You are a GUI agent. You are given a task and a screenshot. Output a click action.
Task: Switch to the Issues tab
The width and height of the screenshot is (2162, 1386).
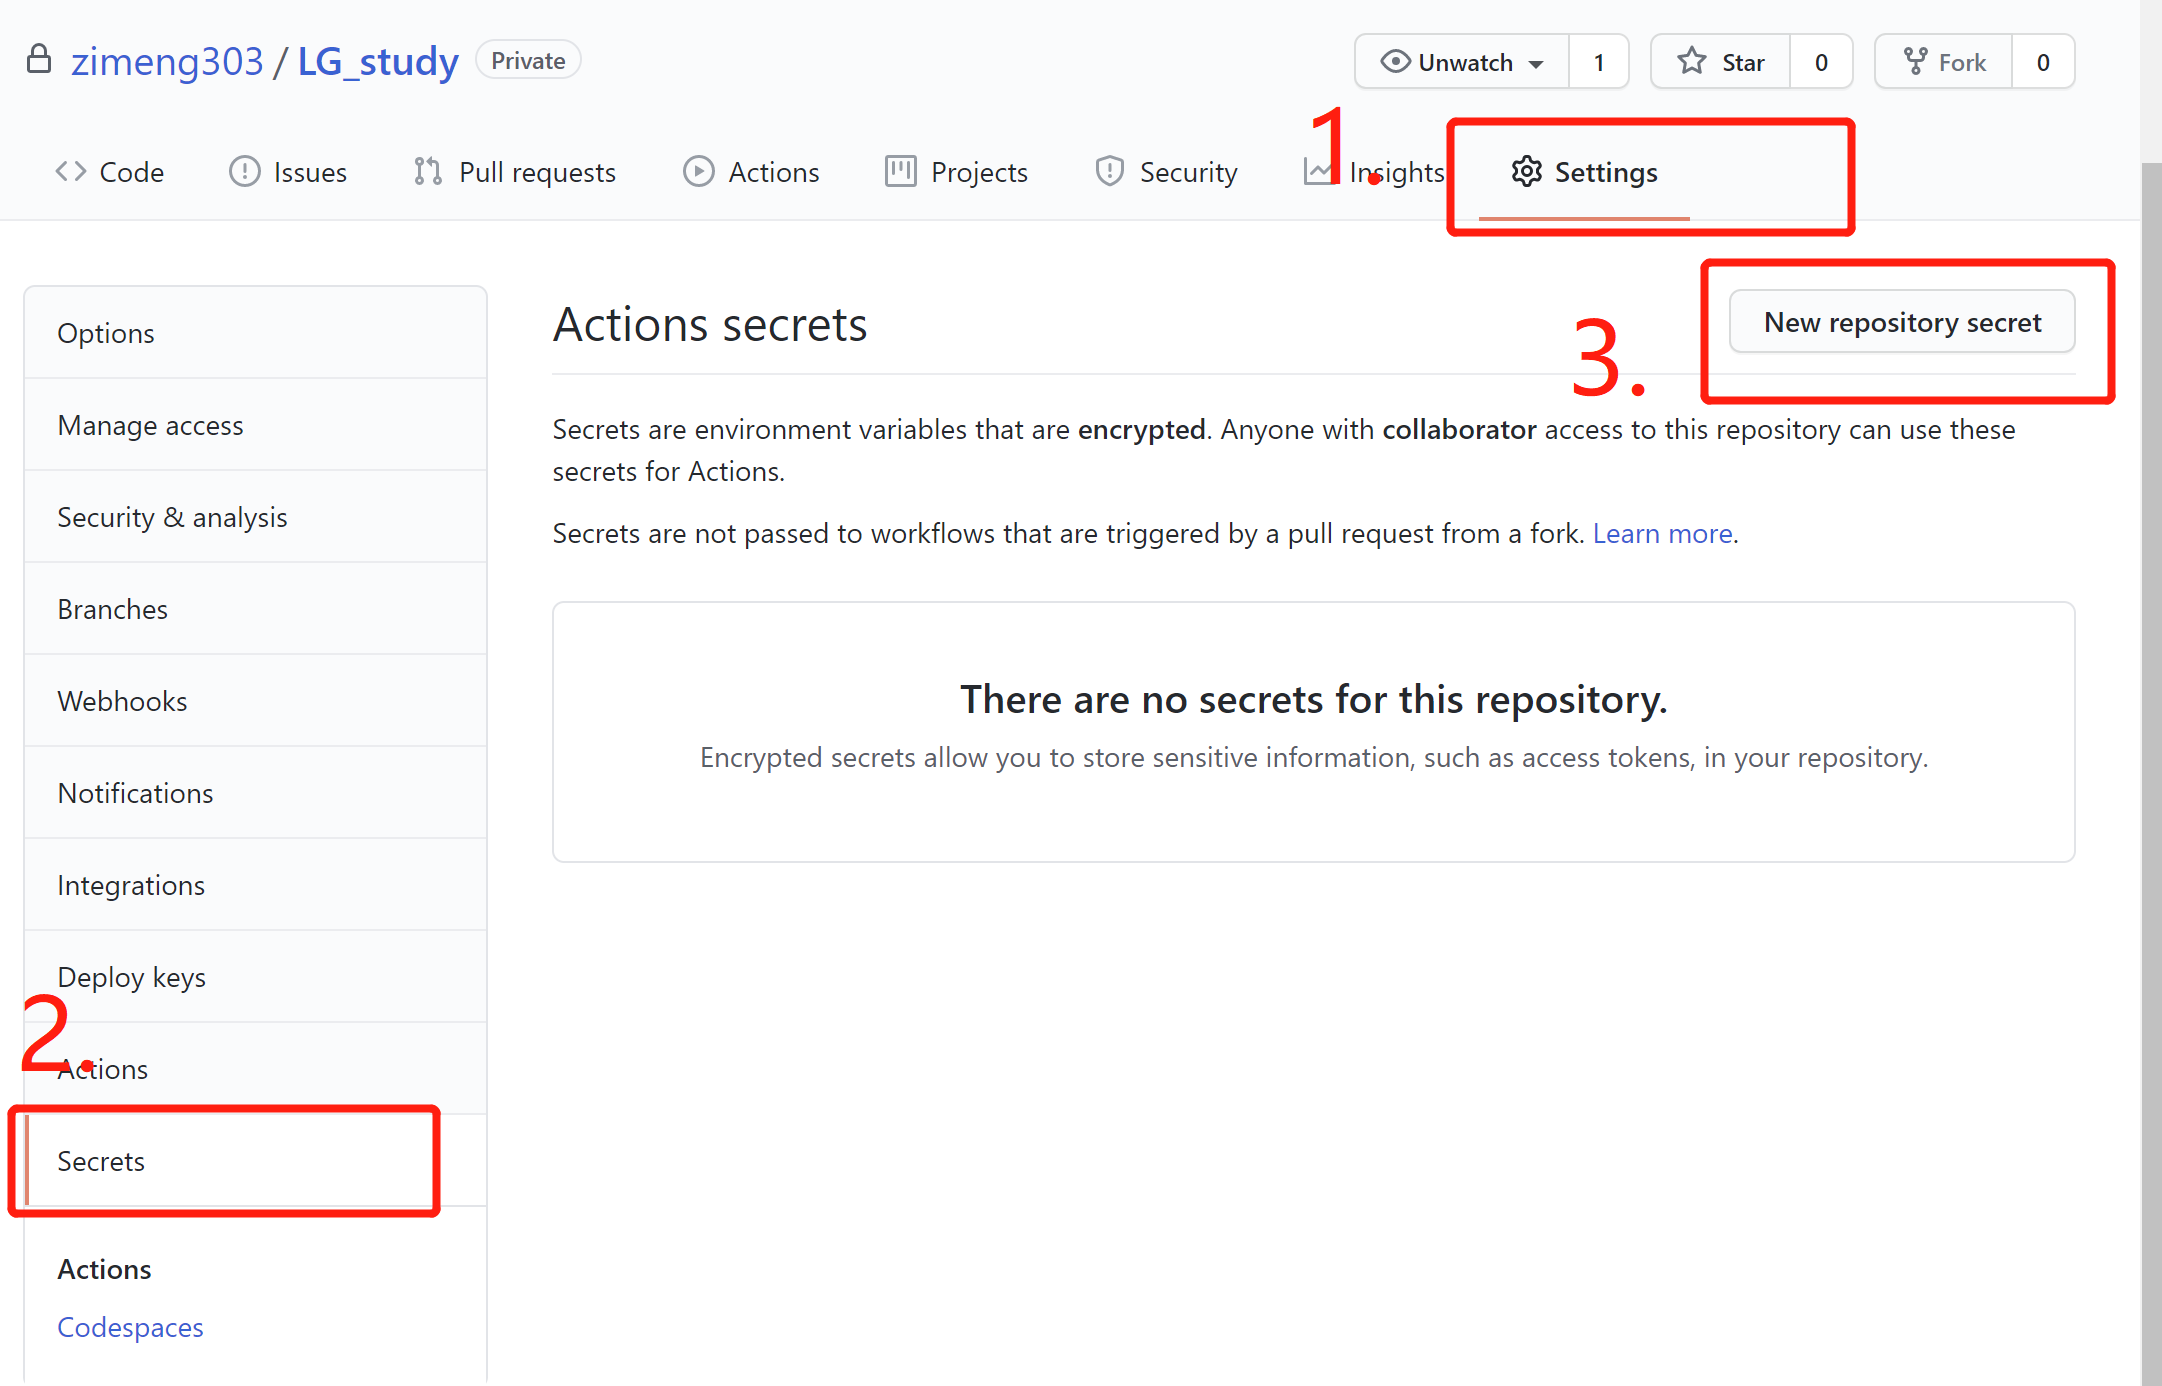288,172
